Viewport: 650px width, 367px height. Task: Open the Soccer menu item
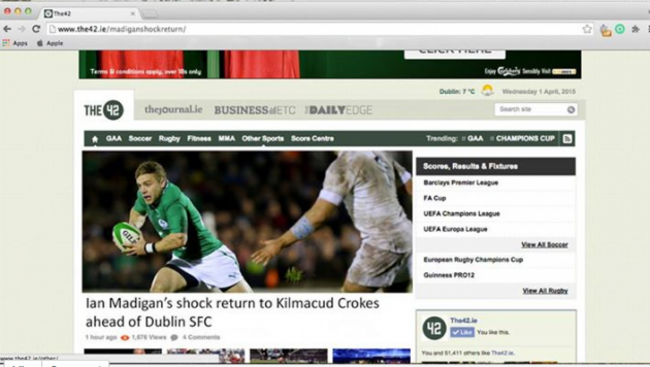(140, 139)
